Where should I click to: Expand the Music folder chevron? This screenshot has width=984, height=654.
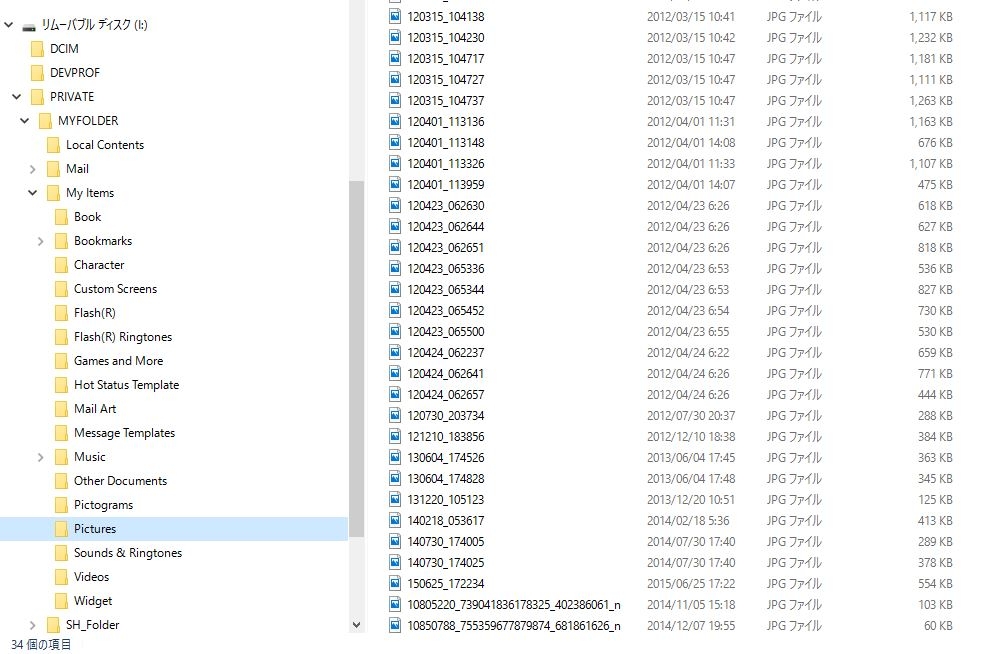click(40, 457)
